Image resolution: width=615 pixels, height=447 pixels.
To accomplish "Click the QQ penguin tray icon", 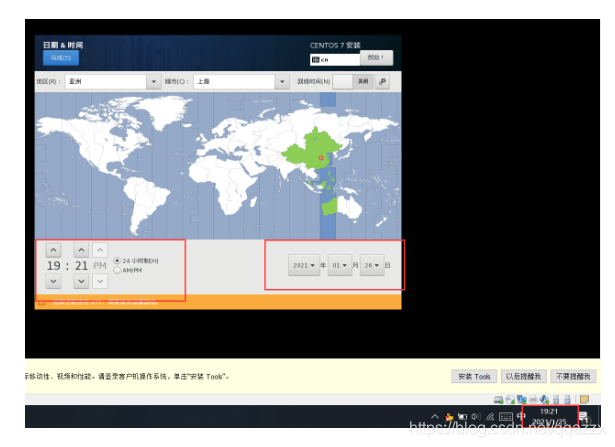I will tap(449, 416).
